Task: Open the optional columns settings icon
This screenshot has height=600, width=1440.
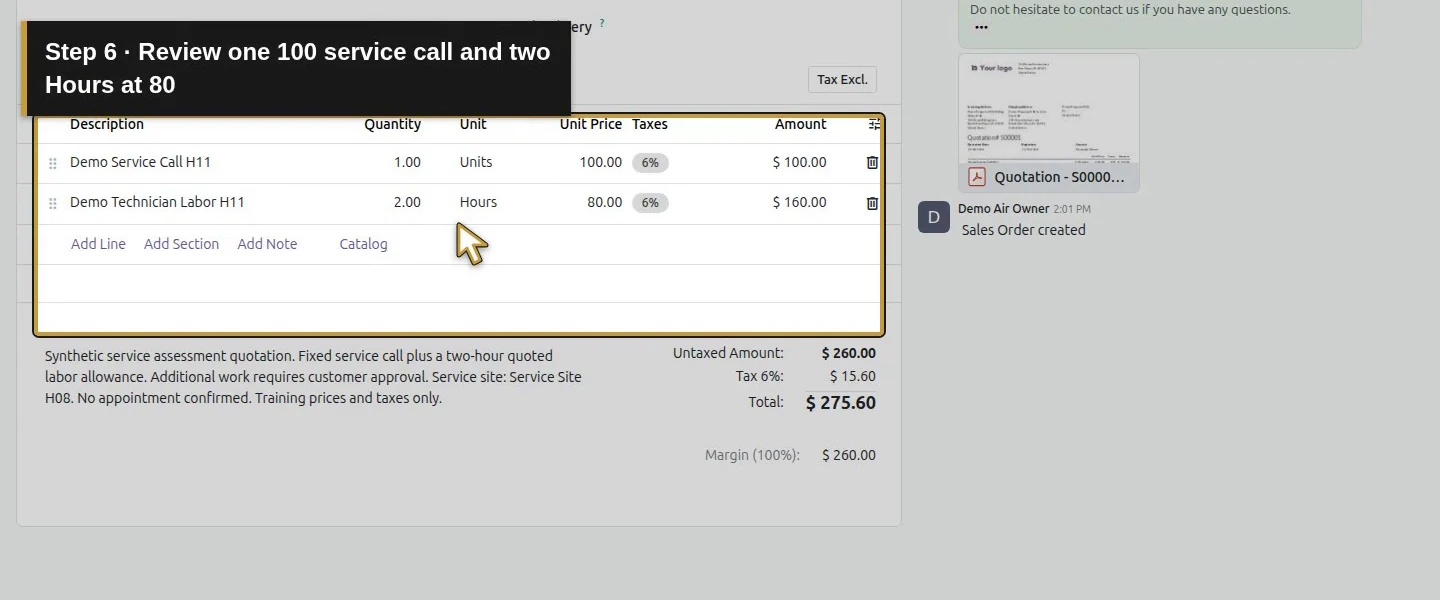Action: (874, 124)
